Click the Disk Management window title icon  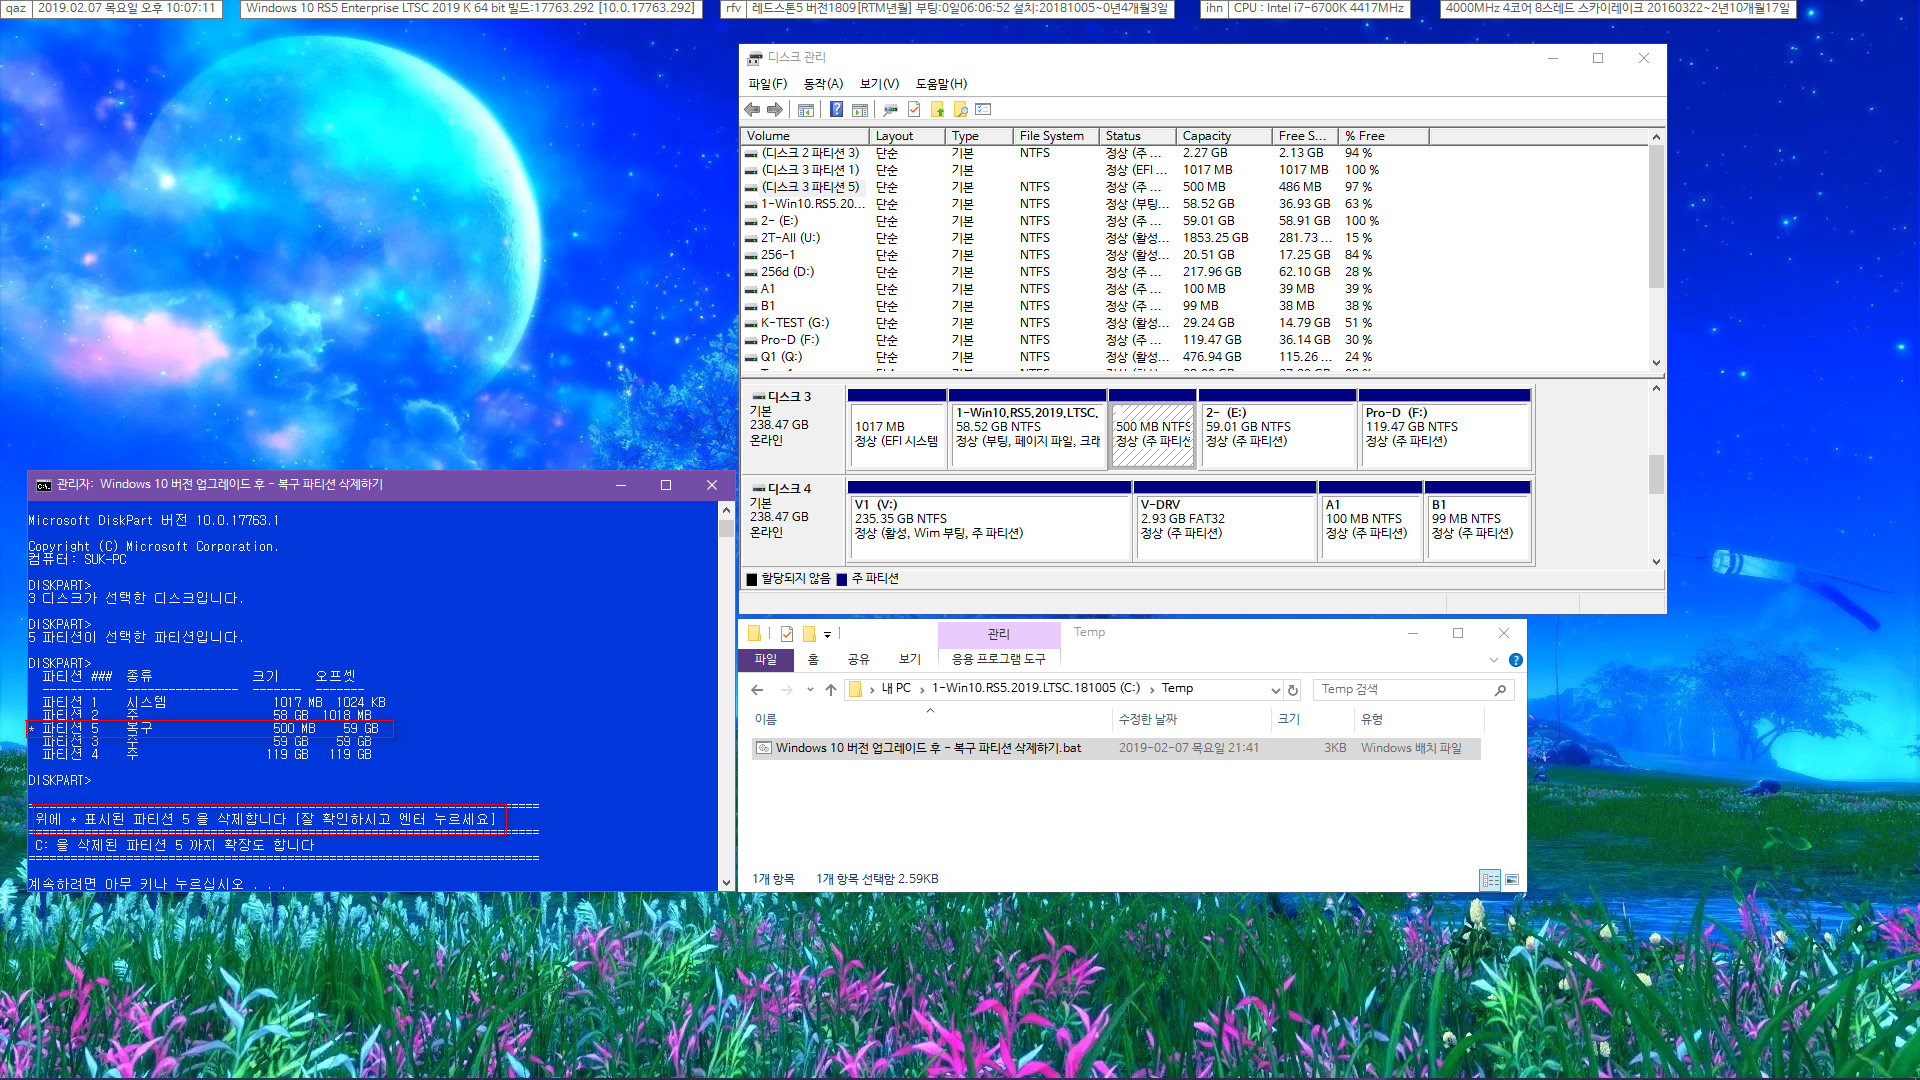tap(756, 58)
